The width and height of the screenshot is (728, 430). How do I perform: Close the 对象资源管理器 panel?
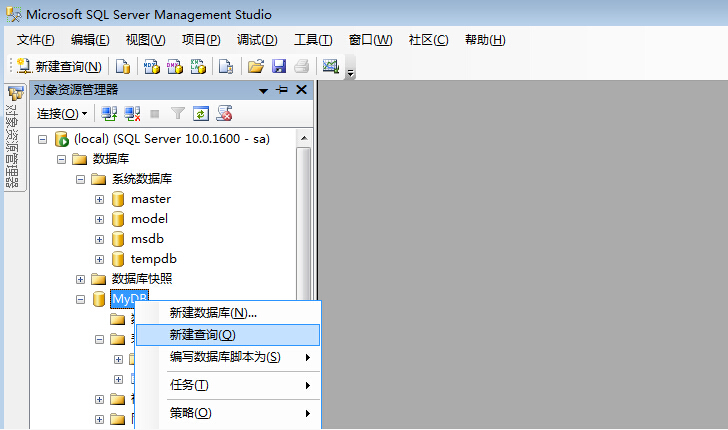click(x=301, y=89)
